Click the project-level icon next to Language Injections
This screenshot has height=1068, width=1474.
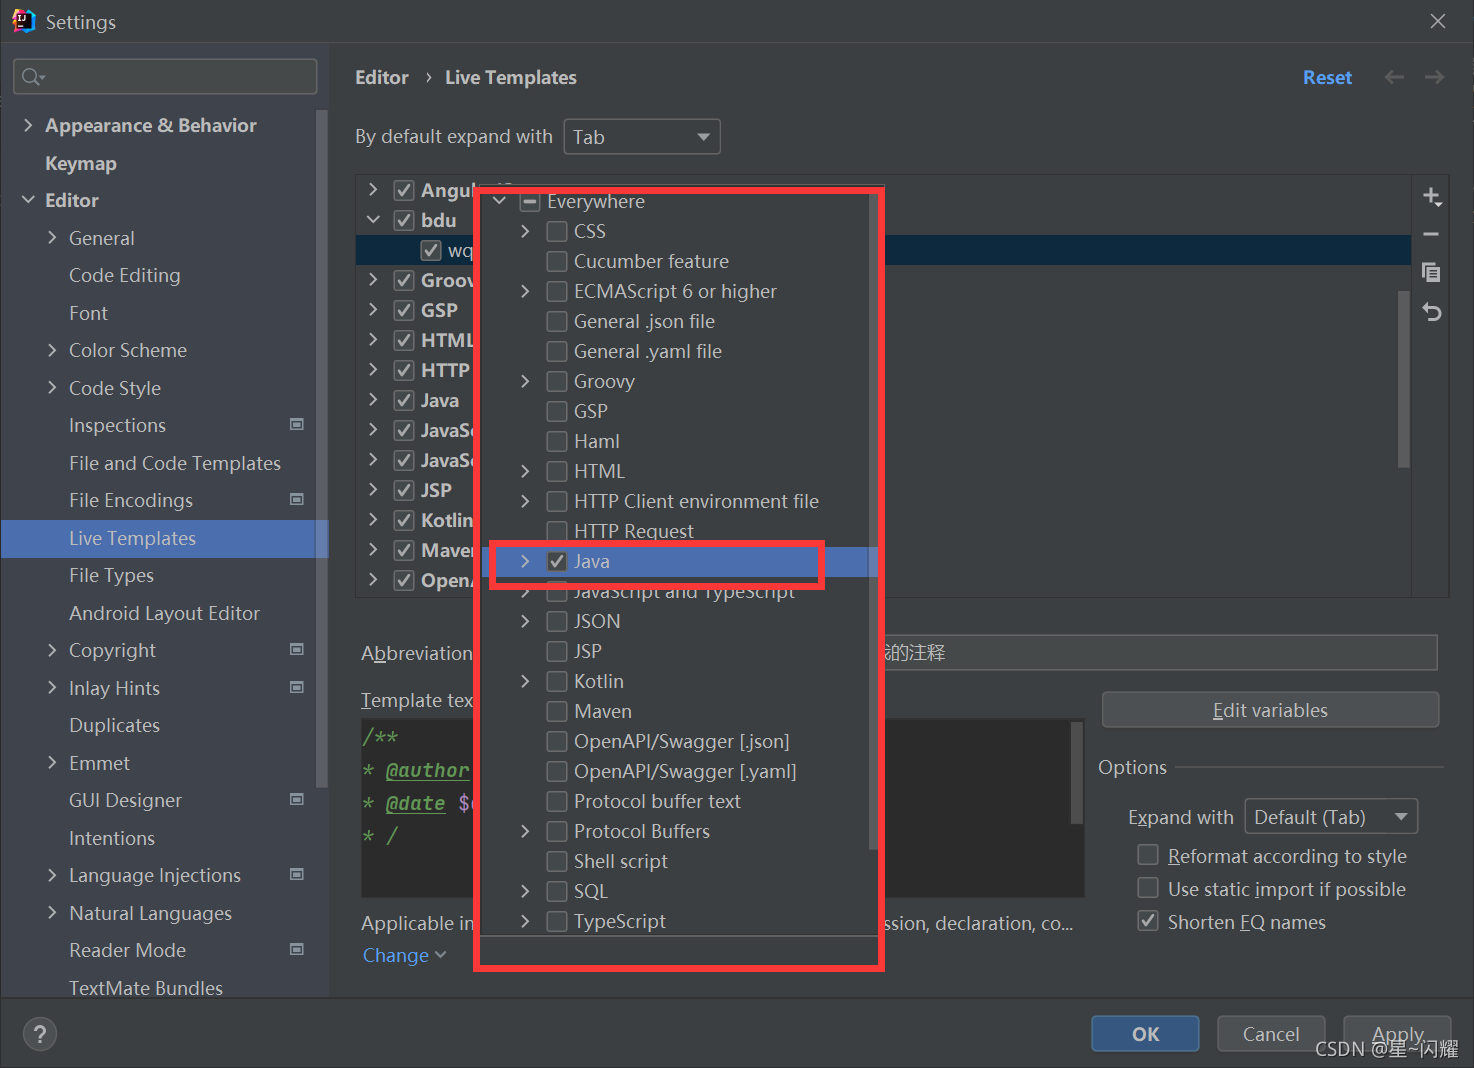[297, 874]
